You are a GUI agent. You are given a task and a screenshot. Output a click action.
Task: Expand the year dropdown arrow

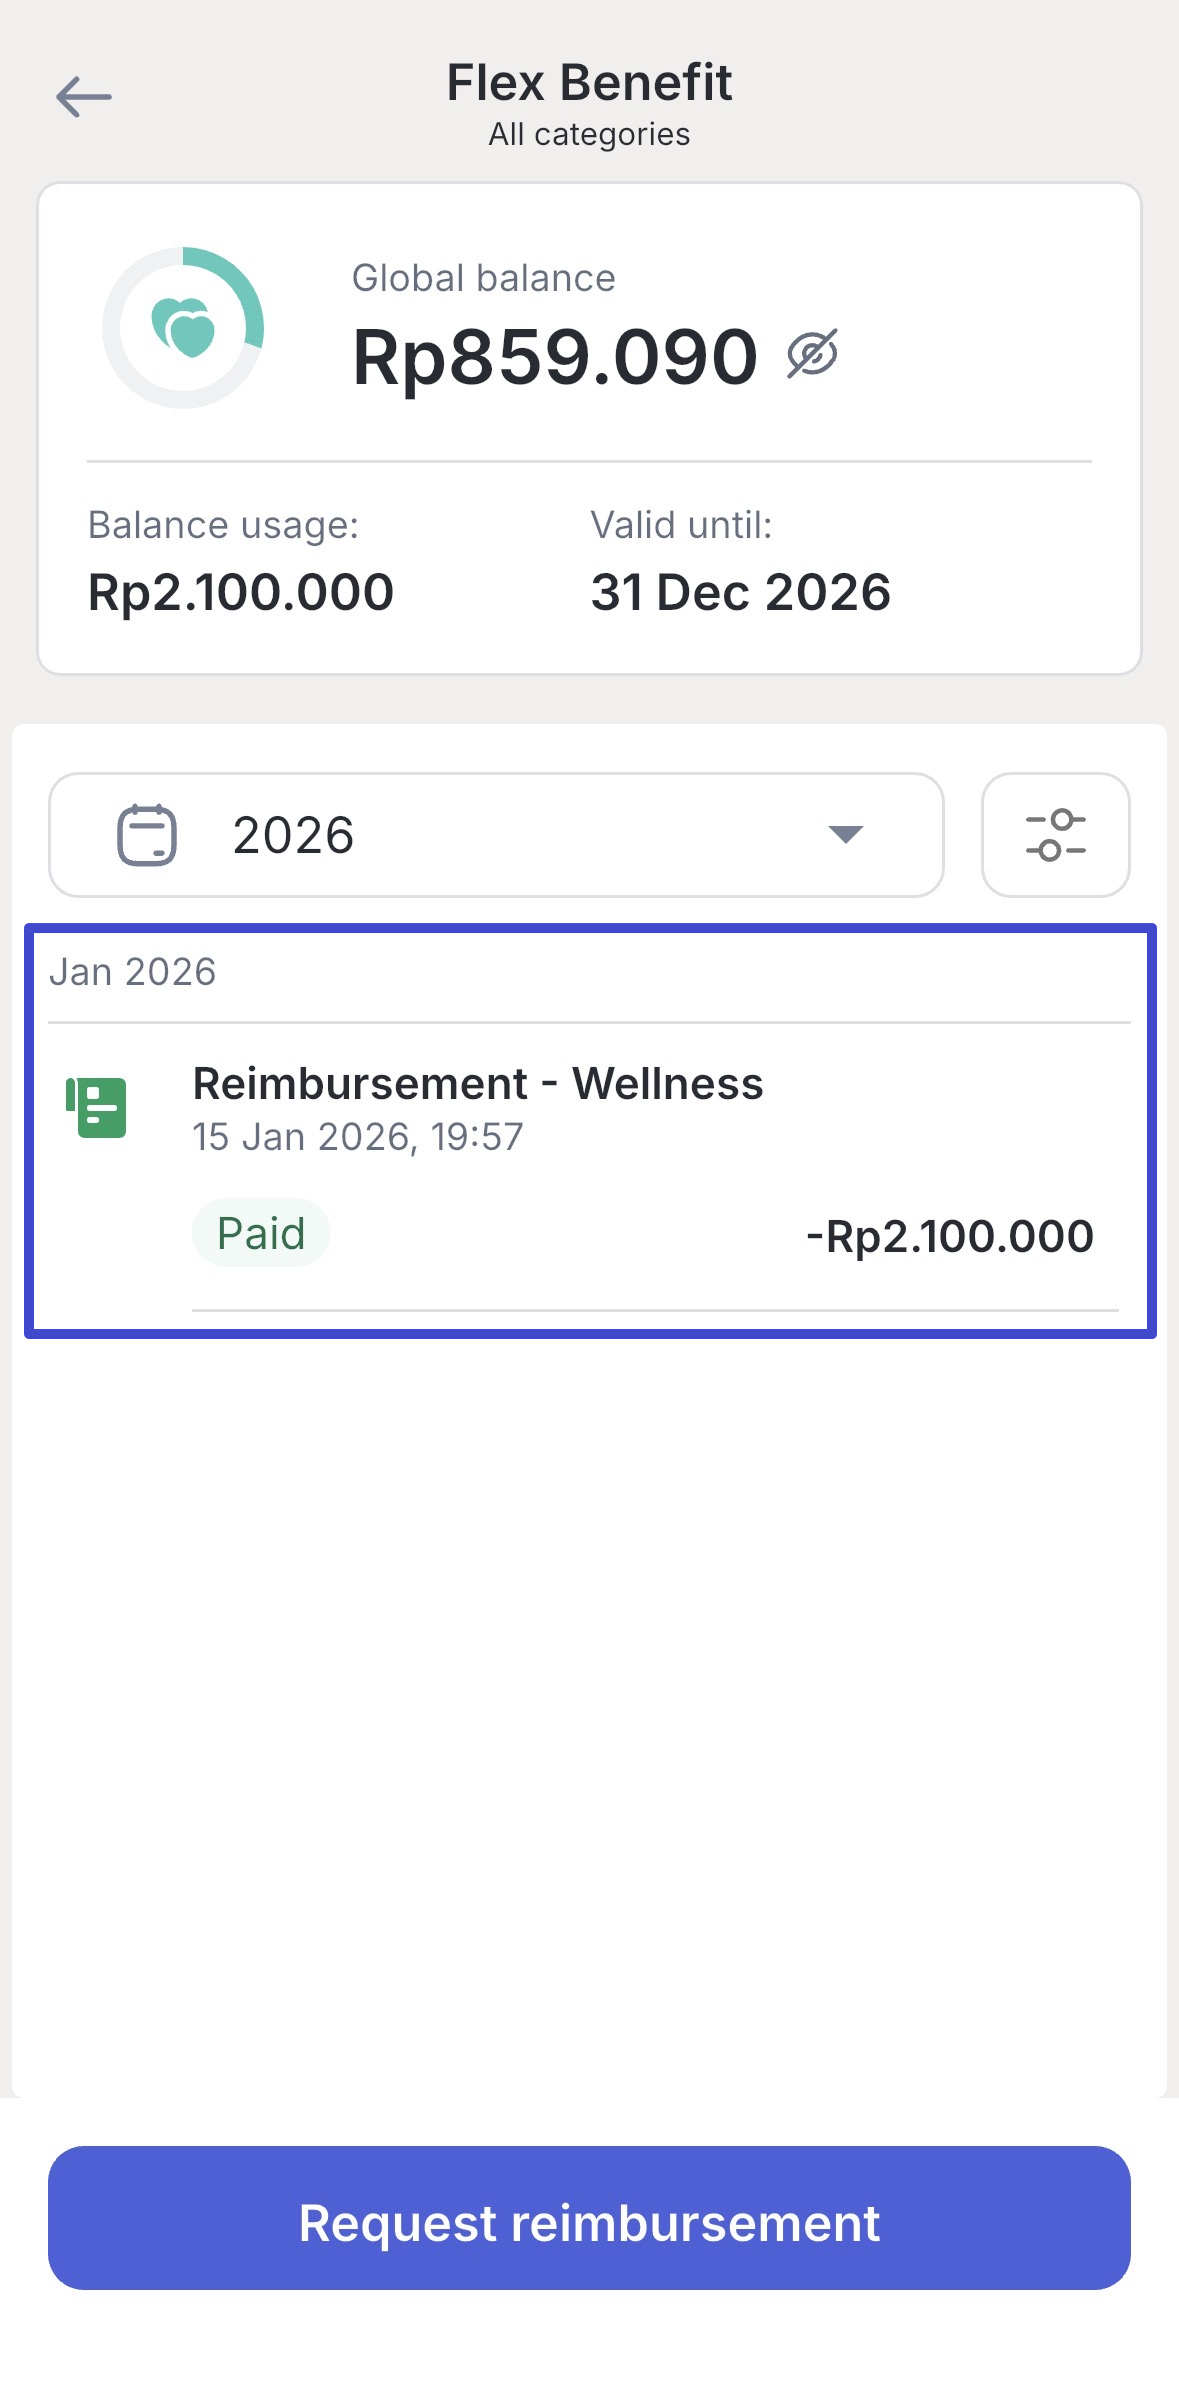846,834
